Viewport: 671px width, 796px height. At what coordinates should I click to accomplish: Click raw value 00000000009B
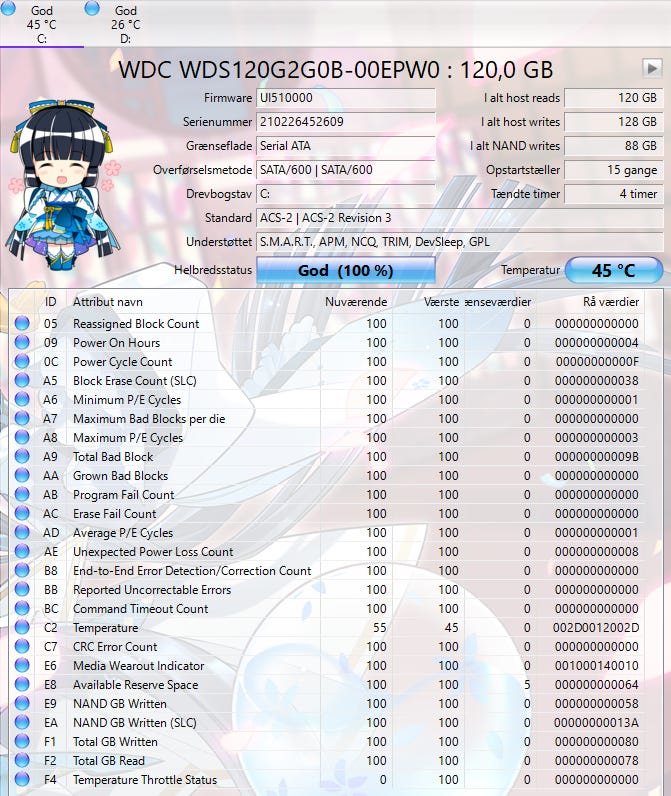[x=596, y=457]
